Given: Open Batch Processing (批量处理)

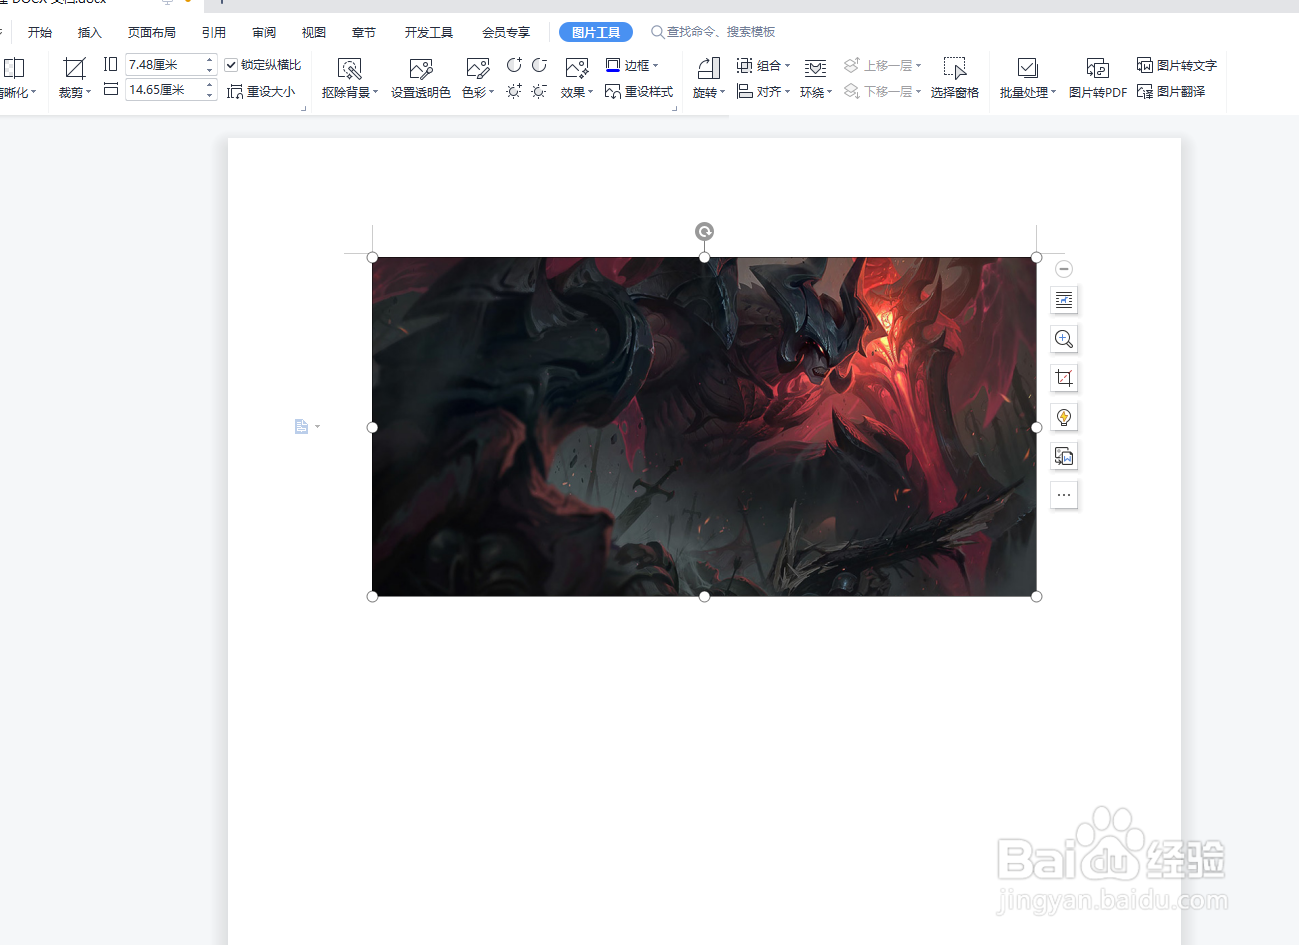Looking at the screenshot, I should point(1027,78).
